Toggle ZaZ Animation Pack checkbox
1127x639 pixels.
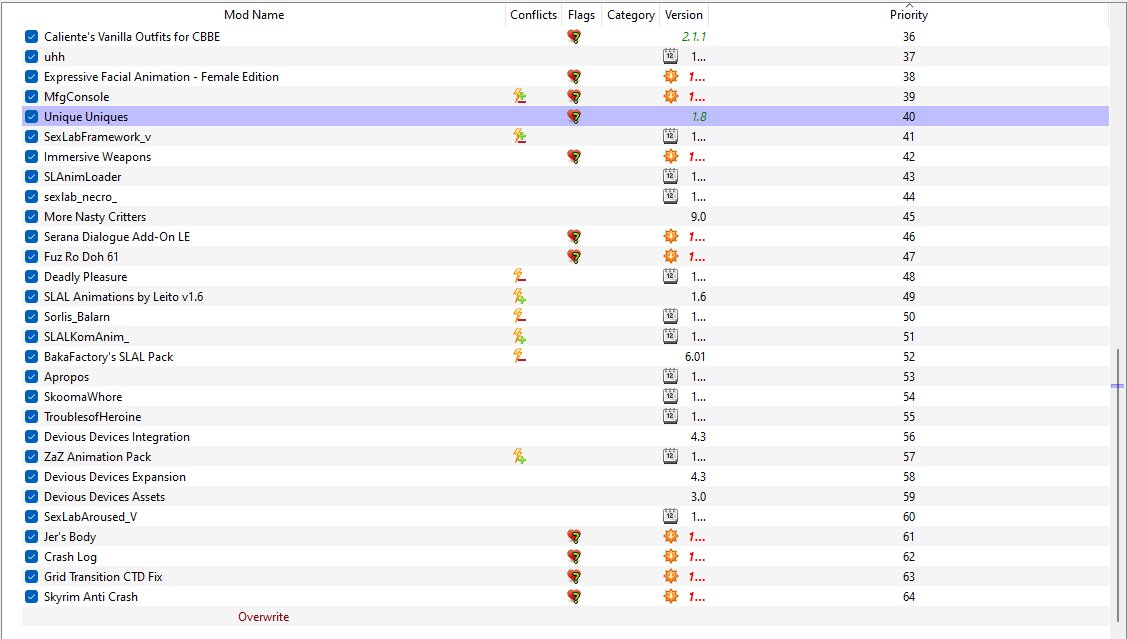32,456
